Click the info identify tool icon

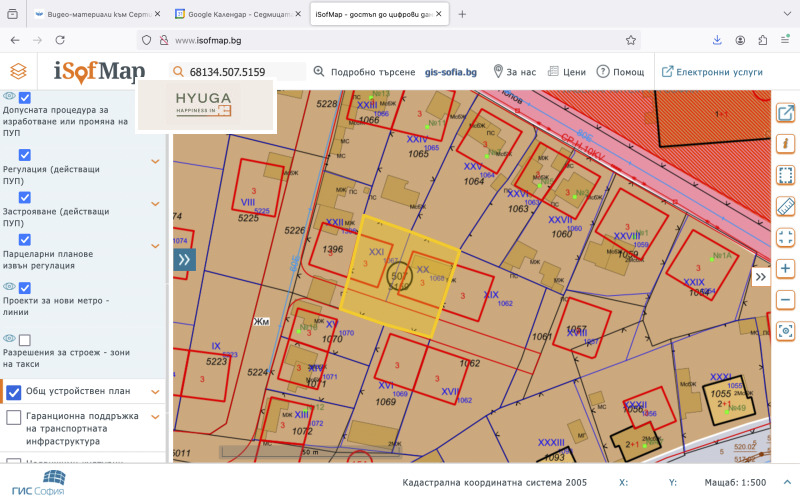(x=786, y=144)
